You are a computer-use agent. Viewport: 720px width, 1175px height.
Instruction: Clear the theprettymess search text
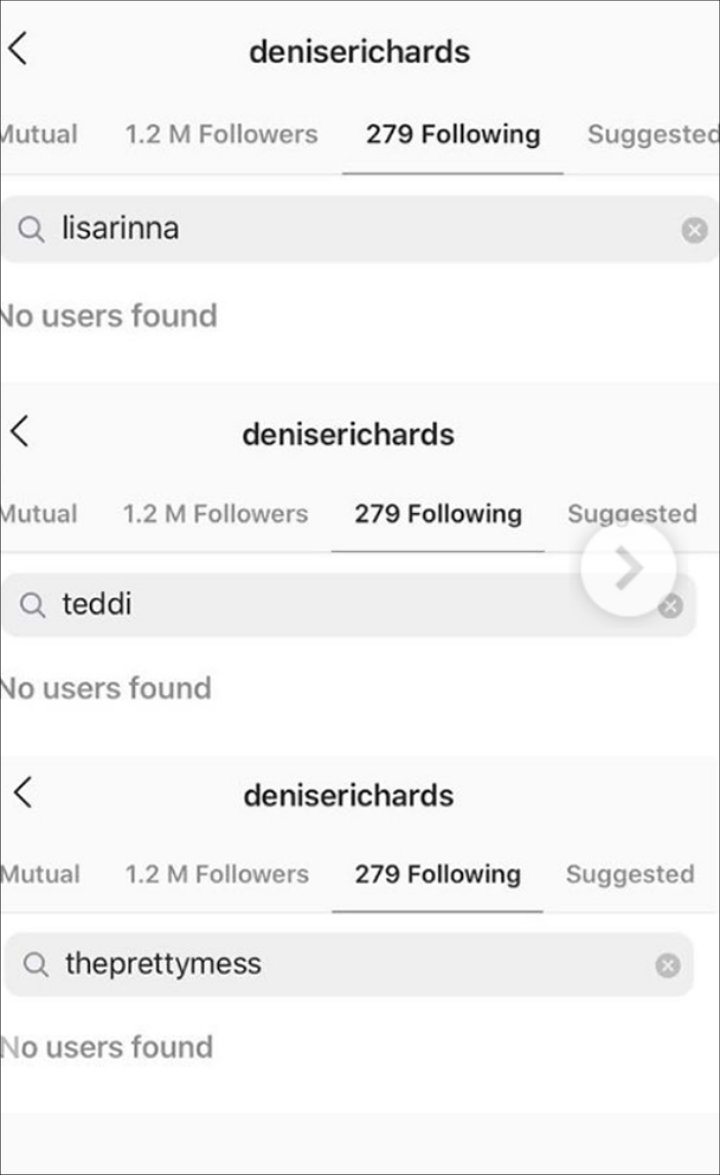(x=668, y=965)
